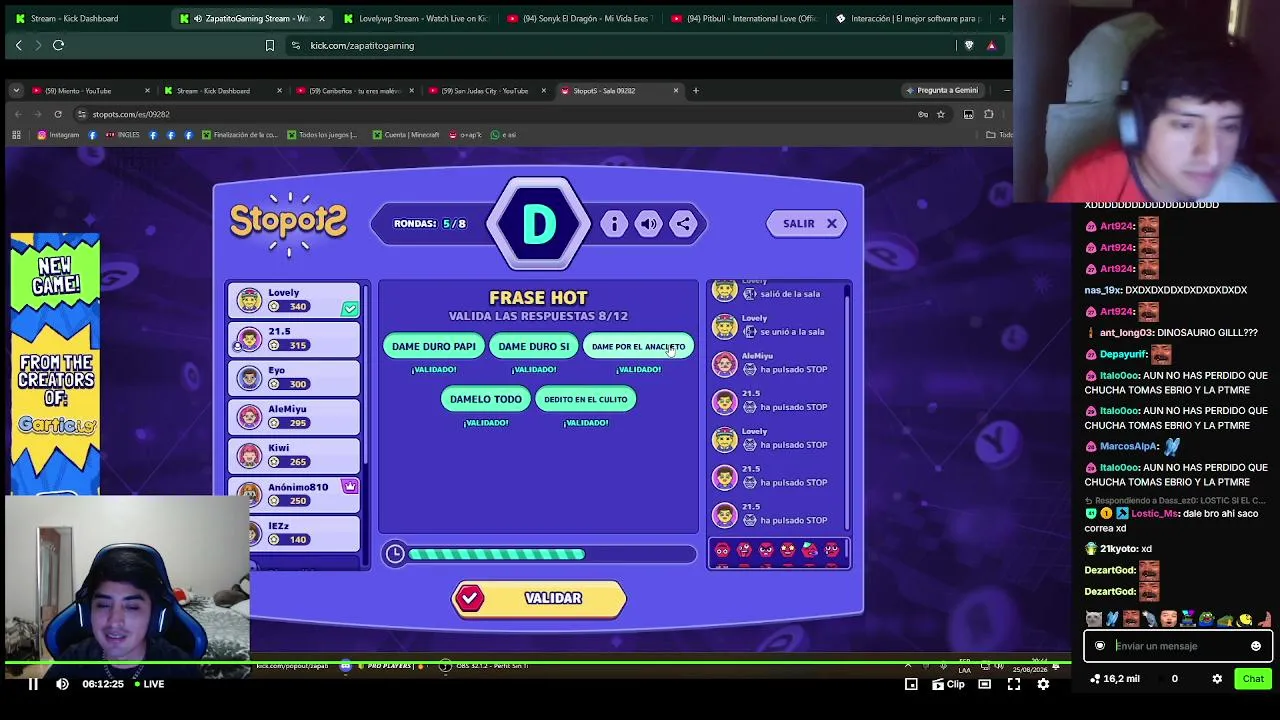Screen dimensions: 1280x720
Task: Open the Brave Shields icon
Action: pos(968,45)
